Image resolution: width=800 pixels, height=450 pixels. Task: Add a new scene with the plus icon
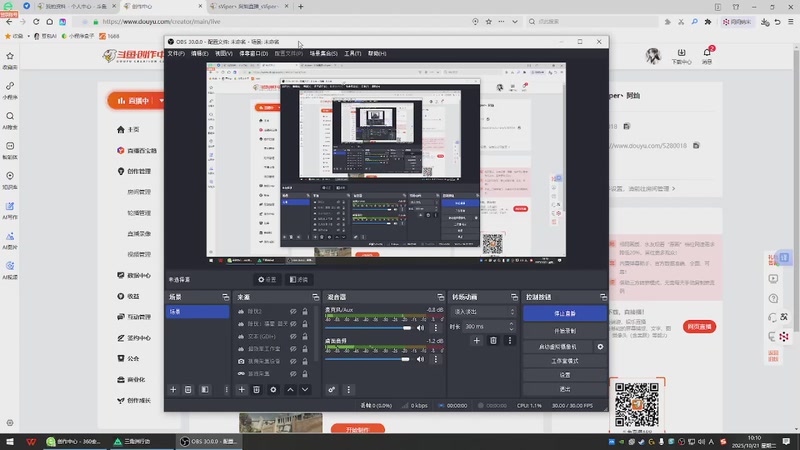(173, 390)
